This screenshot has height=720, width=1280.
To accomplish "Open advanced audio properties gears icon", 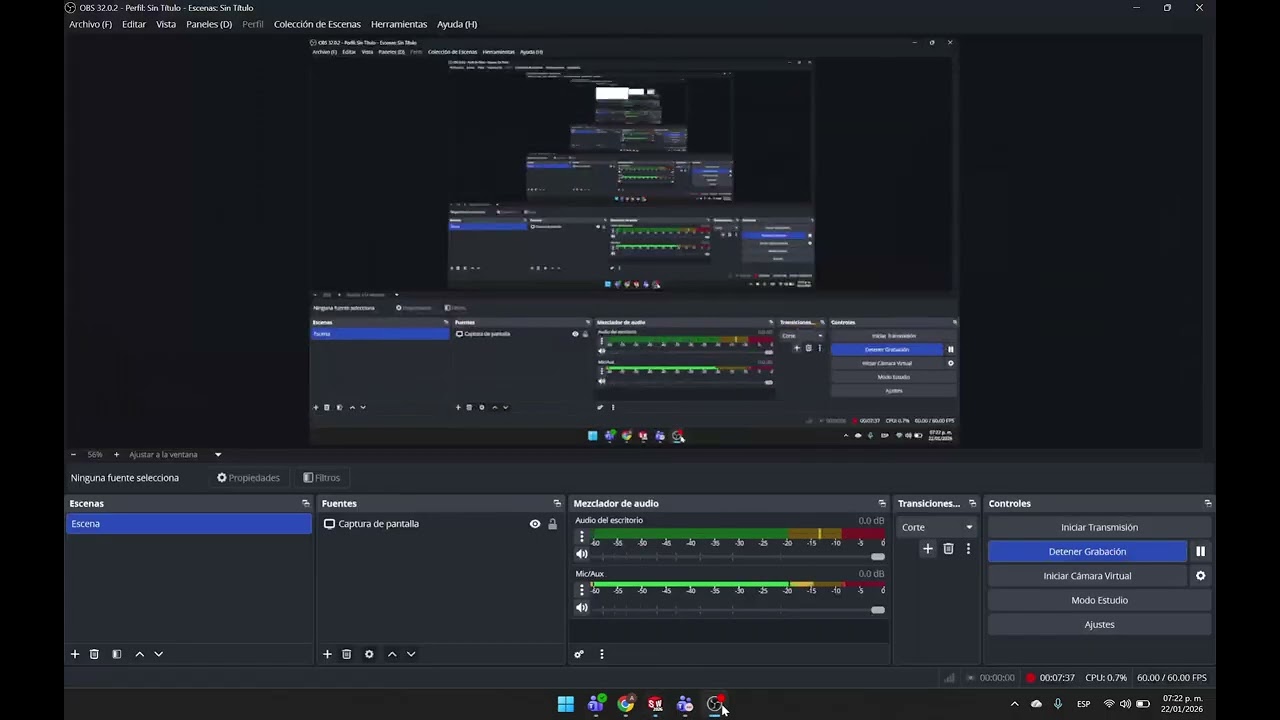I will click(579, 654).
